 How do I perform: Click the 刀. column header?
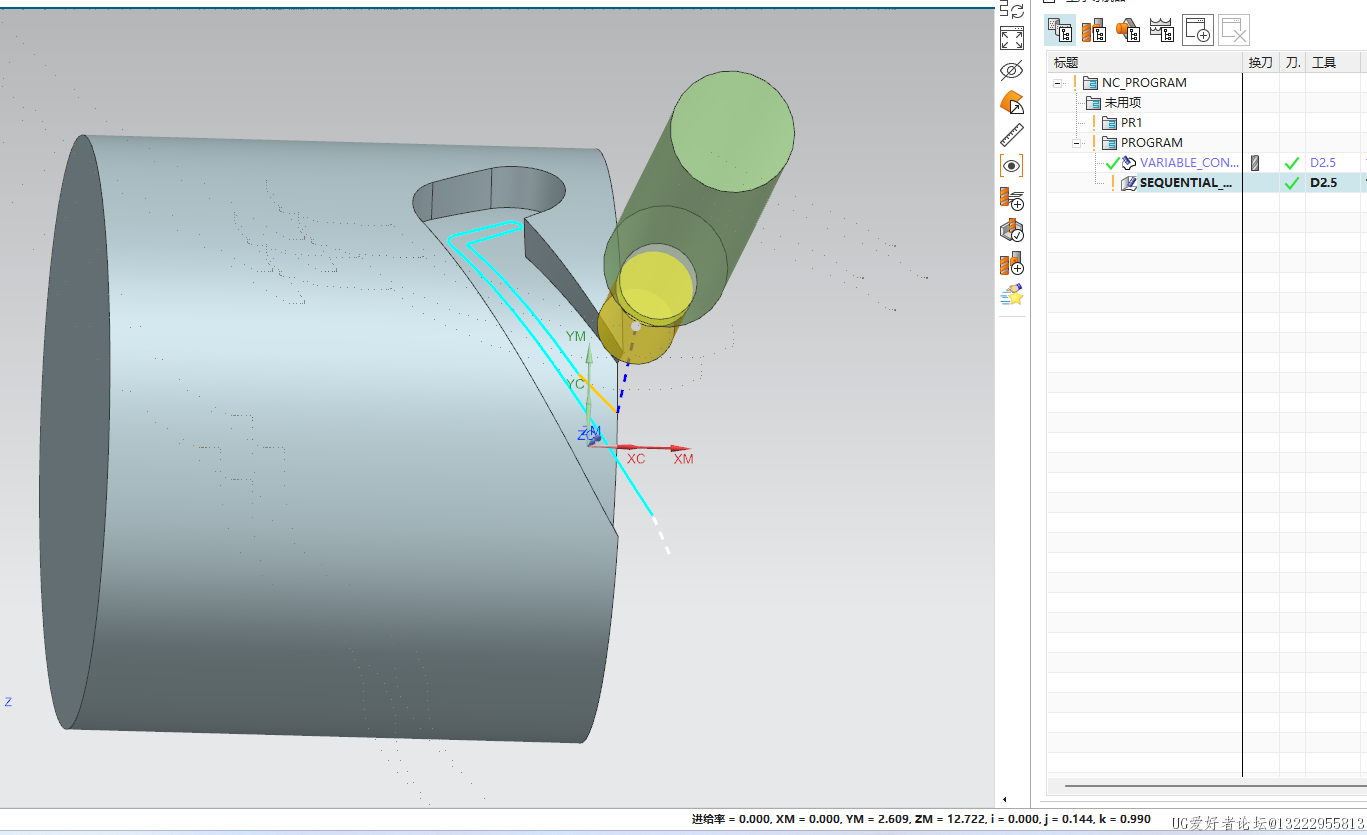1292,62
